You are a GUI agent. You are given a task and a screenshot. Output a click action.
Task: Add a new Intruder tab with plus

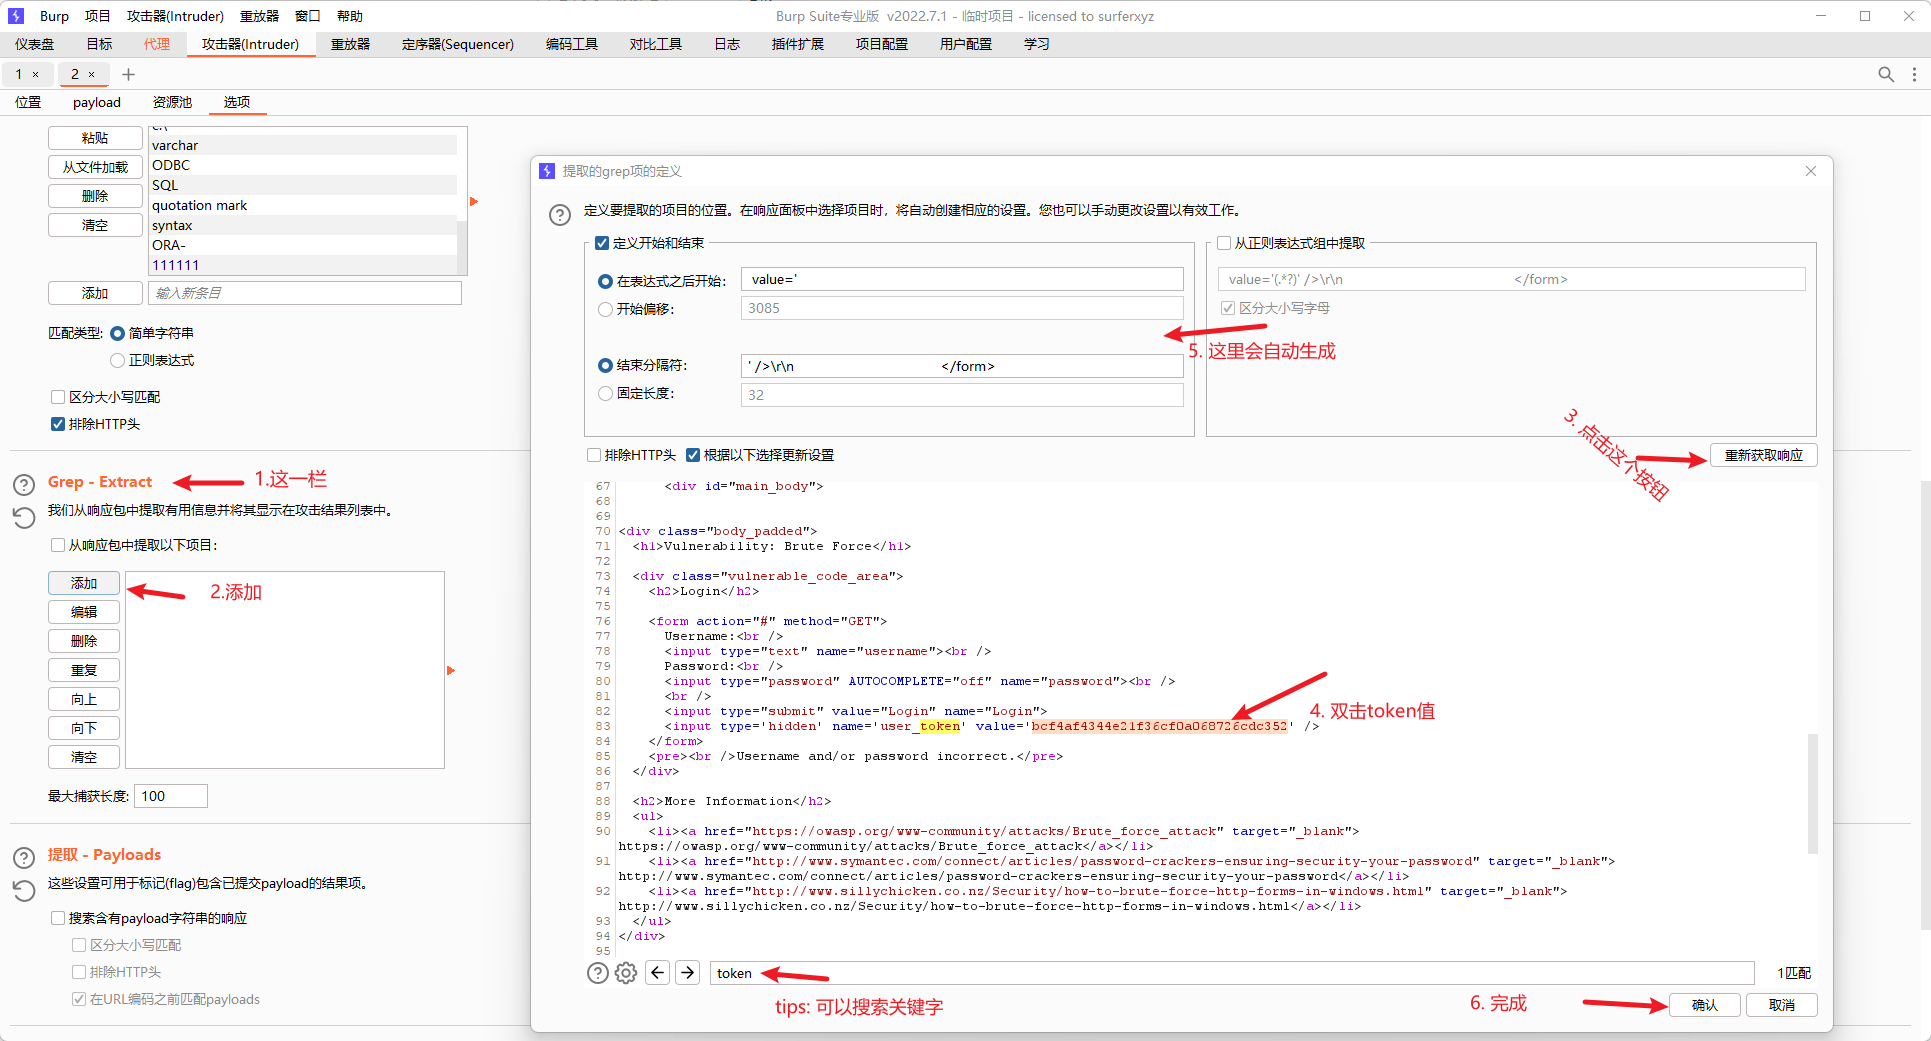point(128,74)
